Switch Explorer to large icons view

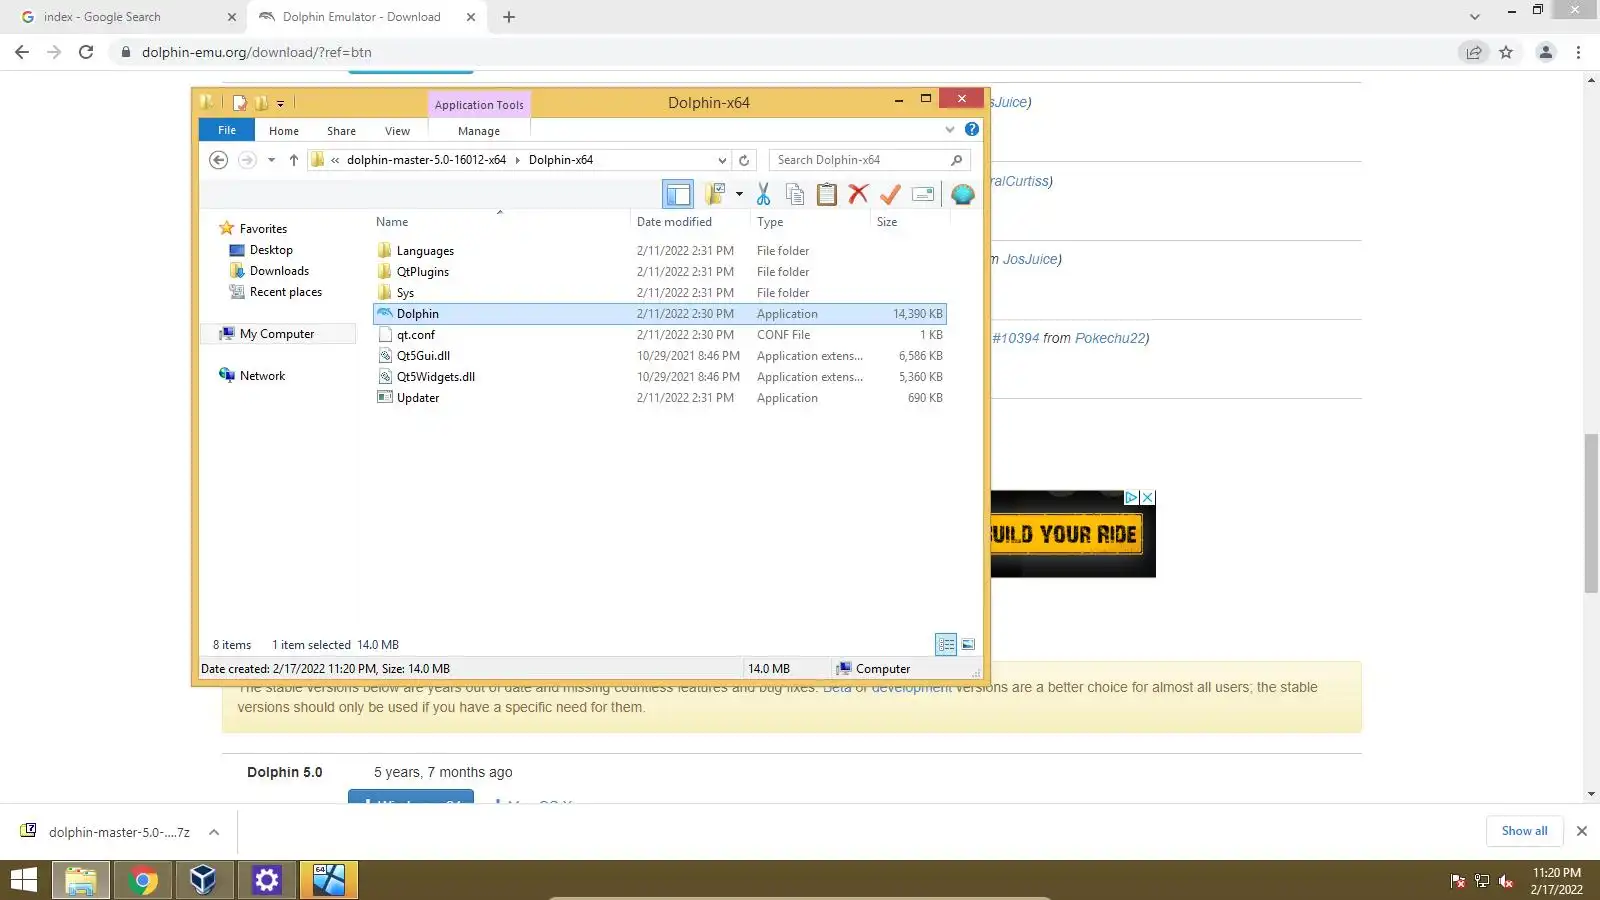(968, 645)
